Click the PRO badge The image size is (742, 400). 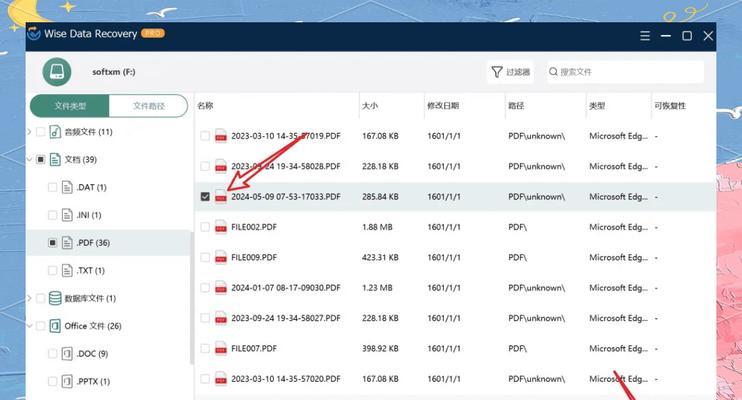click(x=153, y=33)
